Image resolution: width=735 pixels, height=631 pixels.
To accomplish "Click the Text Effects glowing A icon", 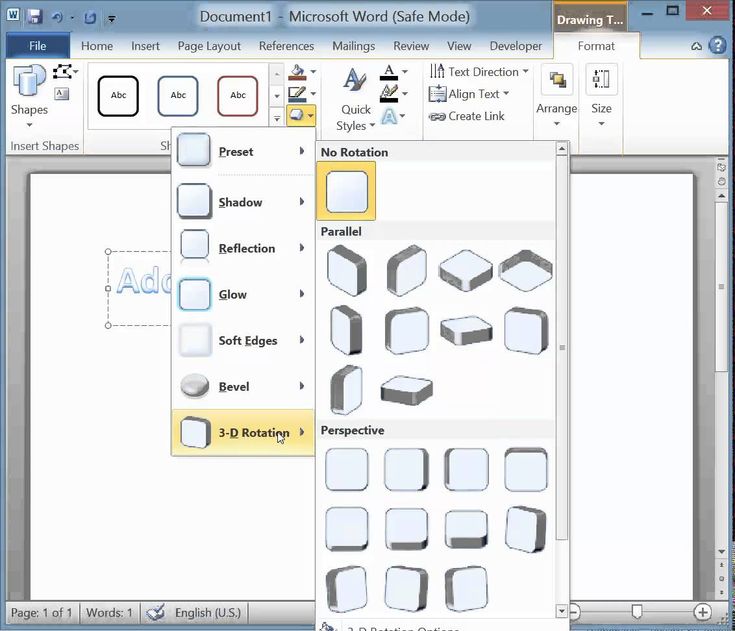I will 389,116.
